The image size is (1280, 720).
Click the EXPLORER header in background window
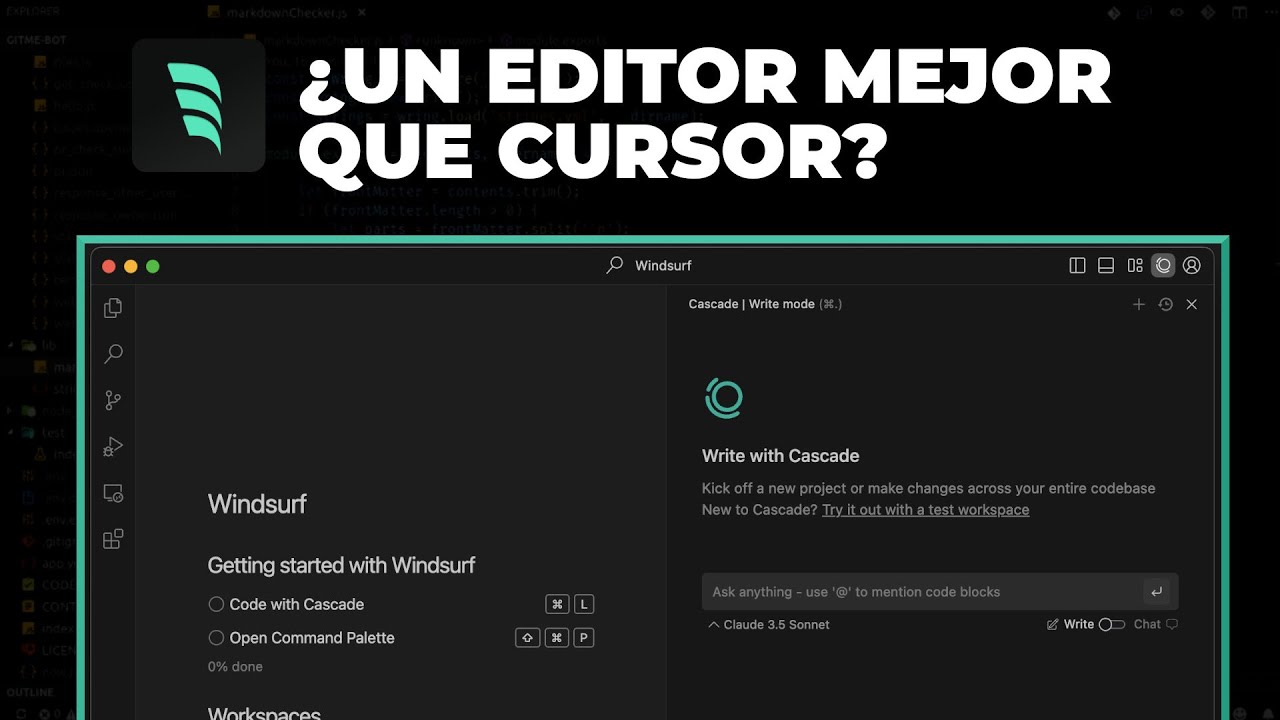click(x=33, y=12)
